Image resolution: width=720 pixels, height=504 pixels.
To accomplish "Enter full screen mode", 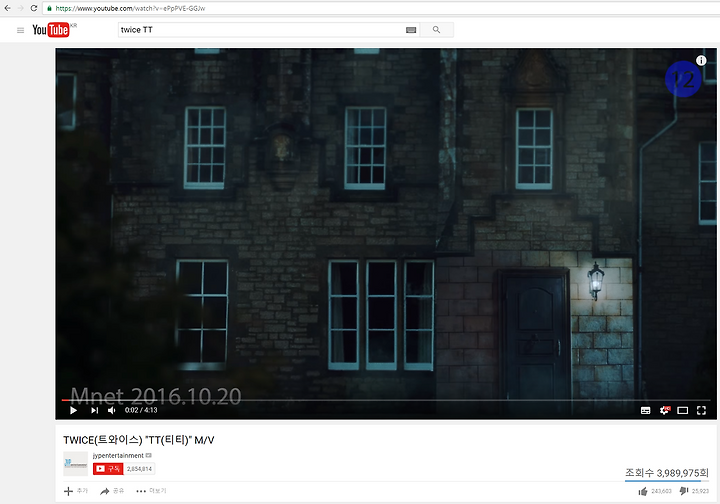I will coord(701,410).
